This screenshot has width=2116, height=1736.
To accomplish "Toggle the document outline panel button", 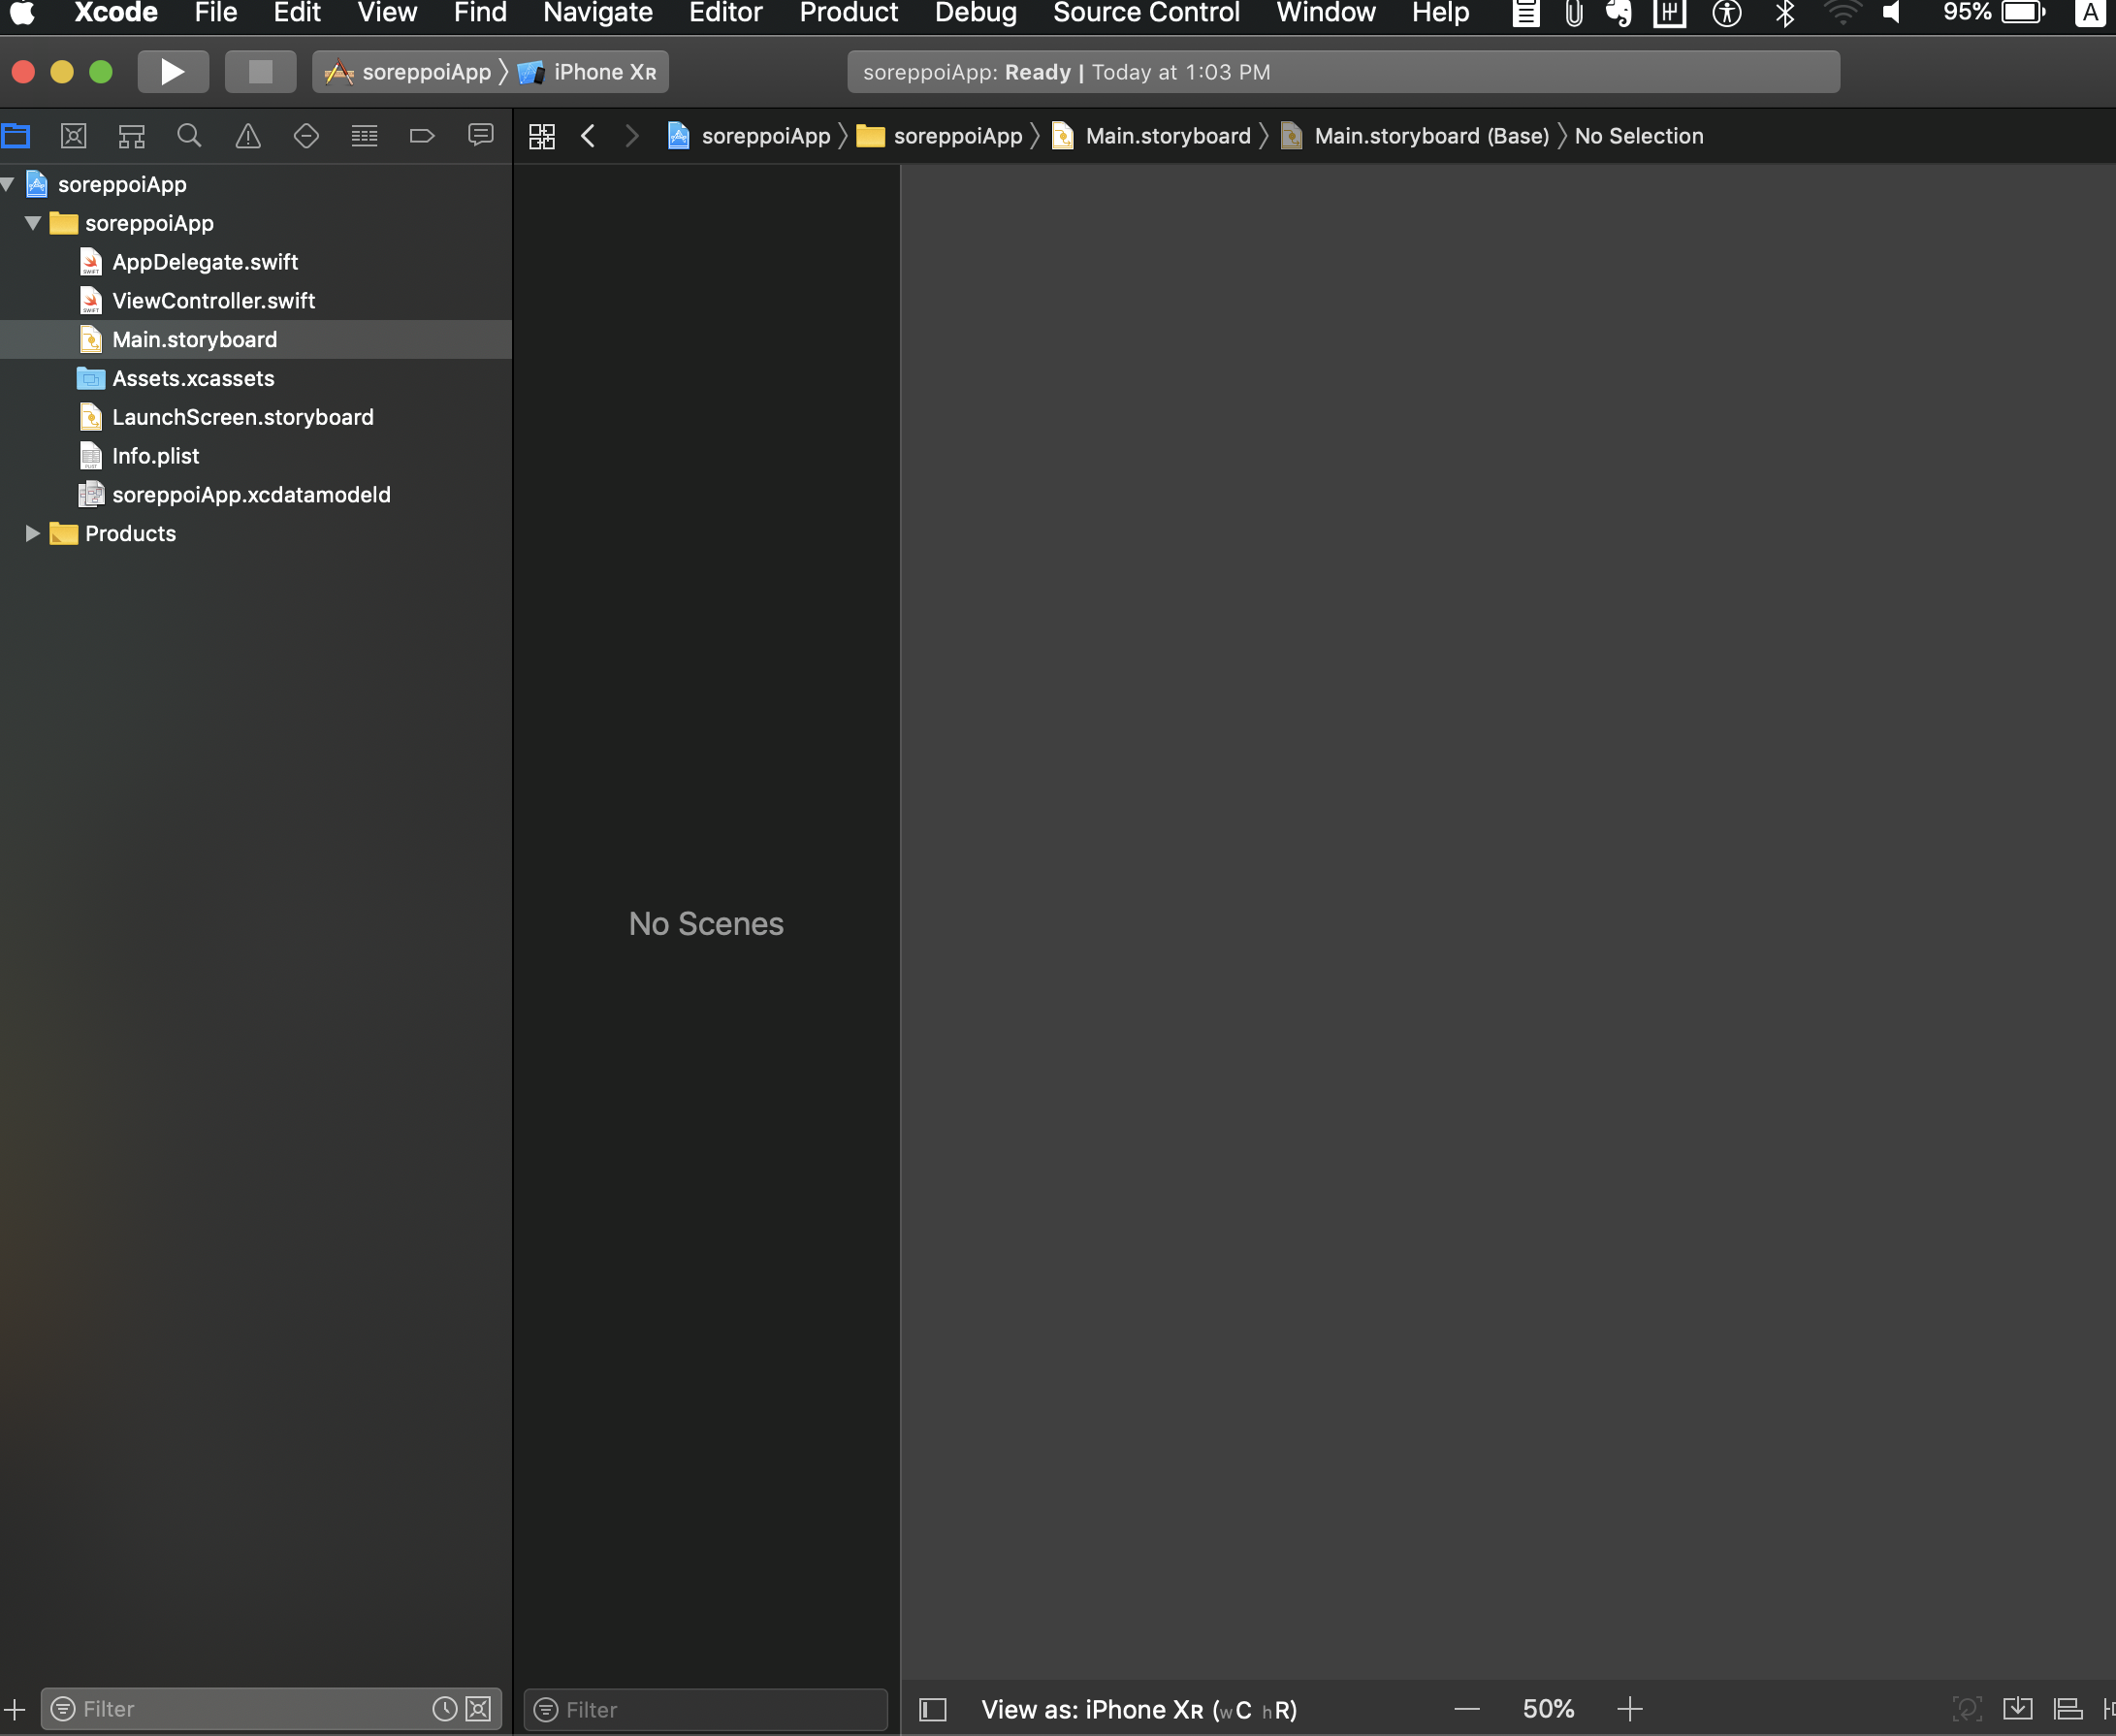I will click(x=932, y=1709).
